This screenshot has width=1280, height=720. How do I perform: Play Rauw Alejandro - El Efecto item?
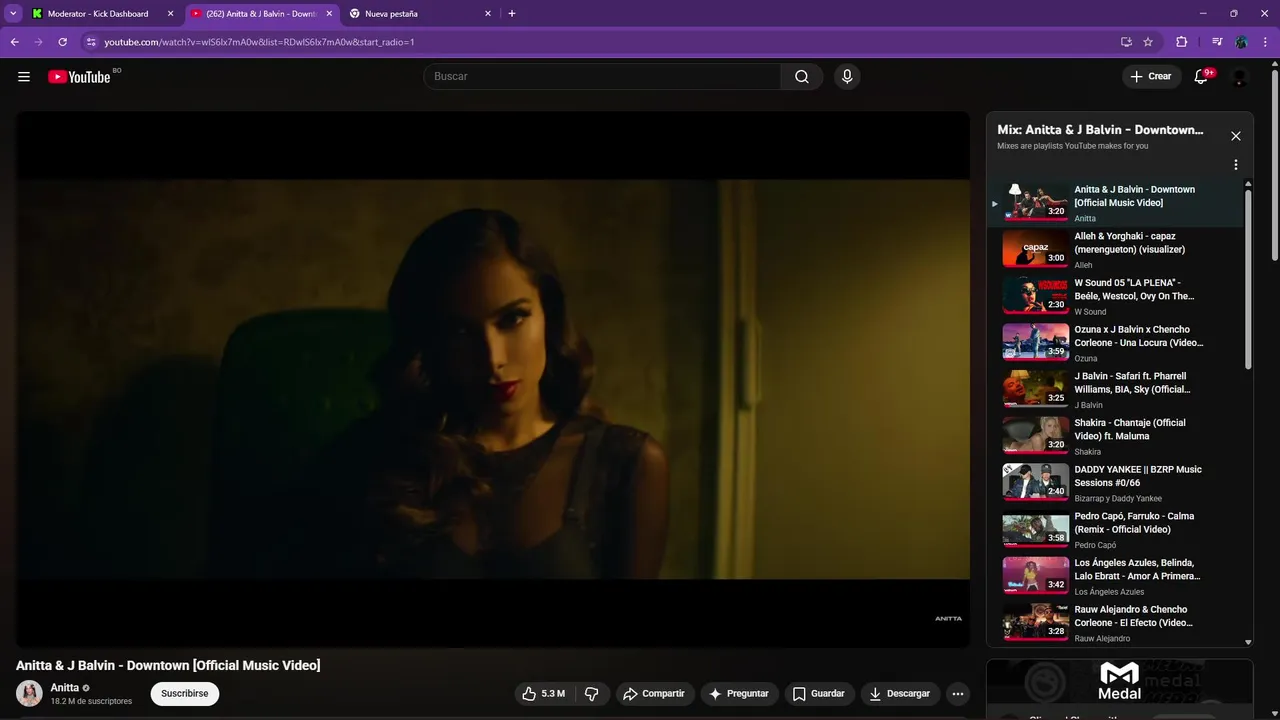[x=1115, y=623]
